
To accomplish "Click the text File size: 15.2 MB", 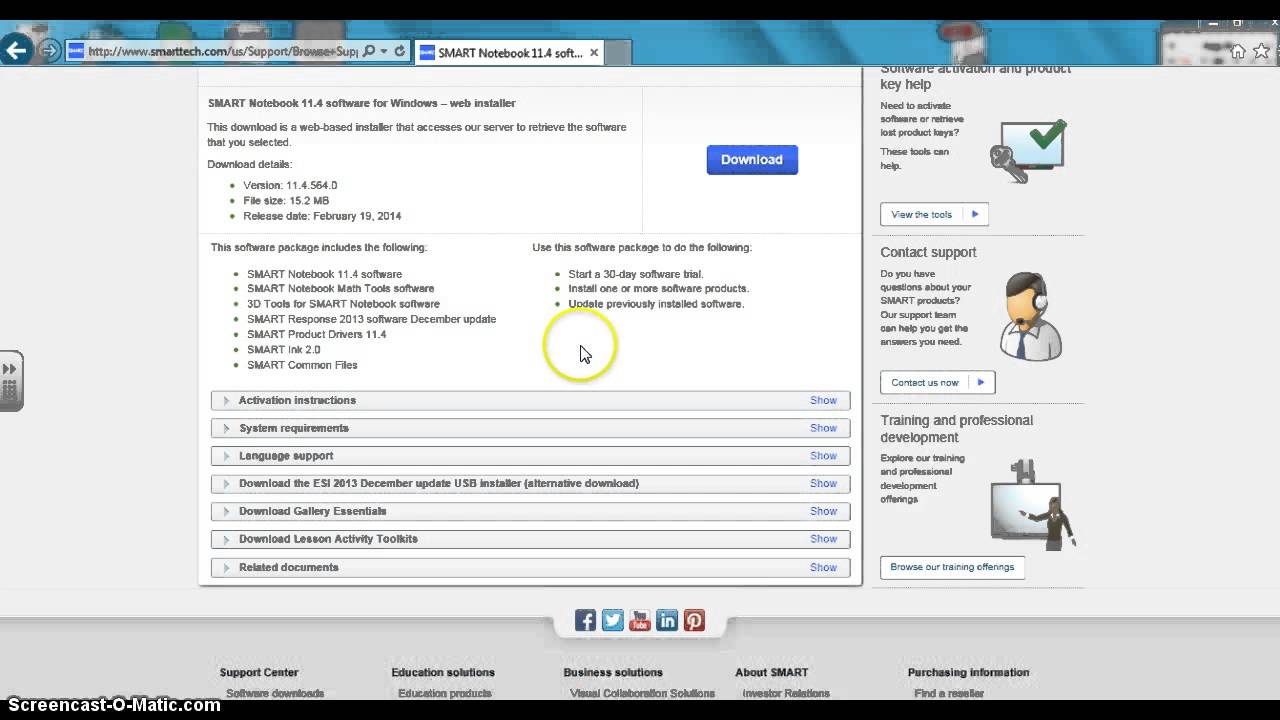I will pos(286,201).
